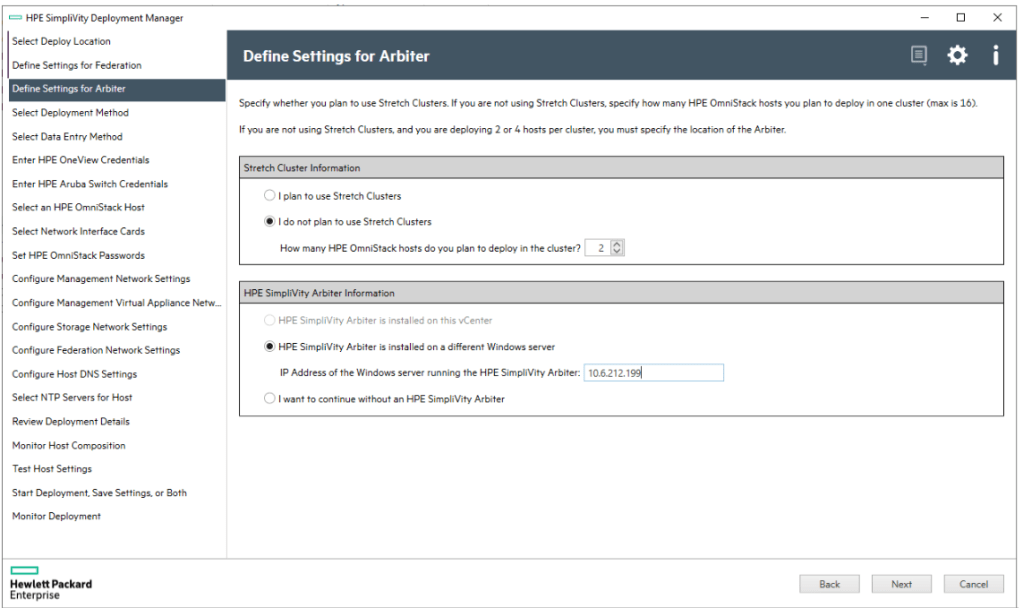Viewport: 1023px width, 608px height.
Task: Open Configure Storage Network Settings step
Action: (x=89, y=327)
